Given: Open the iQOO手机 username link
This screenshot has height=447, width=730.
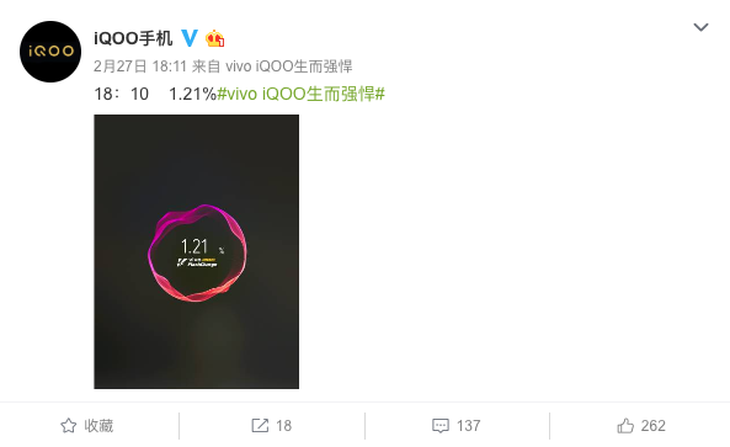Looking at the screenshot, I should tap(133, 39).
